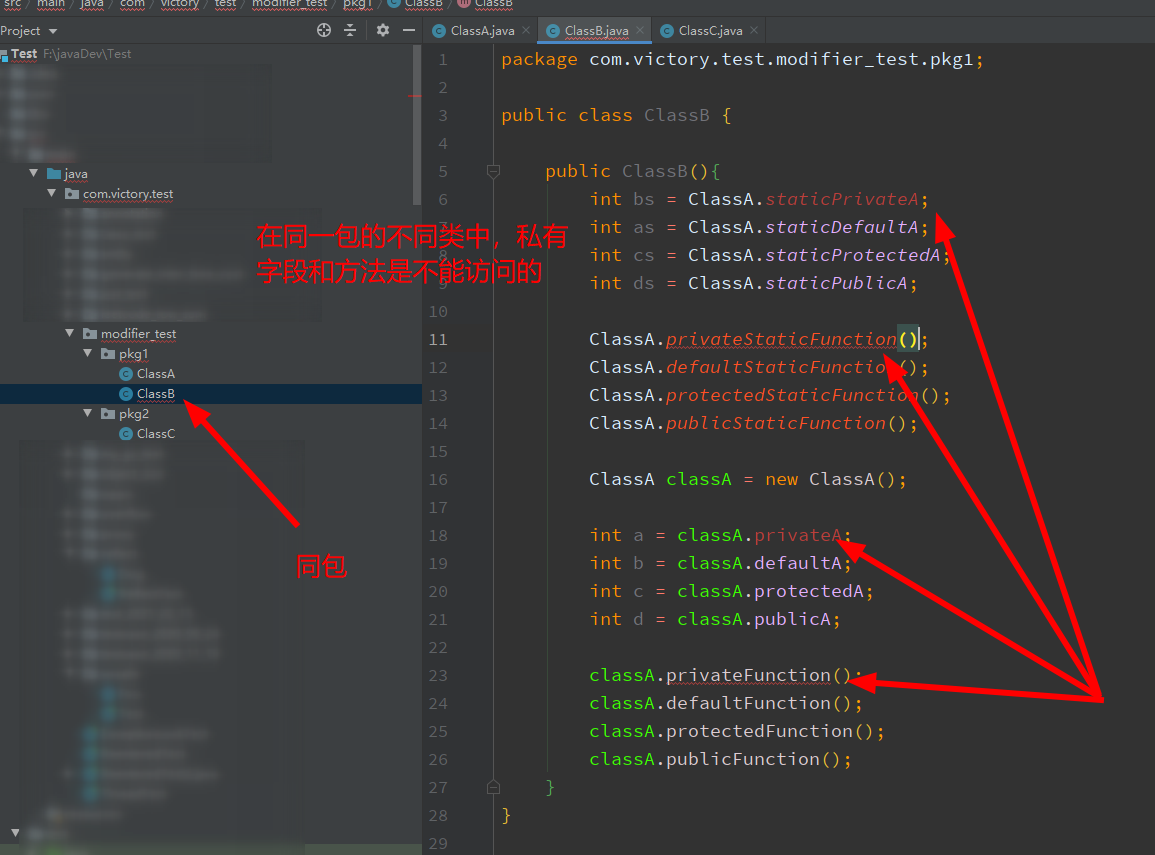Click staticDefaultA on line 7

click(842, 227)
